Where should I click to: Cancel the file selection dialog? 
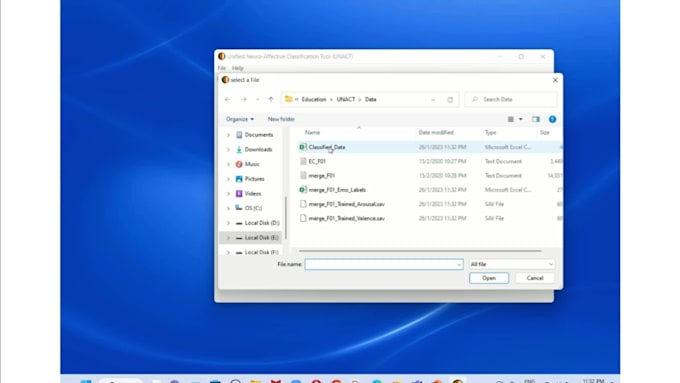(x=535, y=278)
